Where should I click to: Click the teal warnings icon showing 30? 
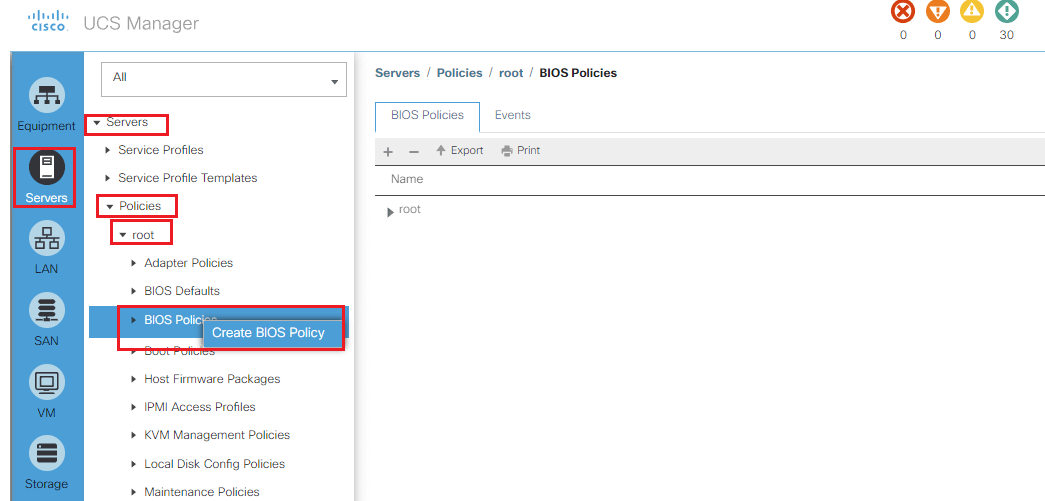(1007, 12)
